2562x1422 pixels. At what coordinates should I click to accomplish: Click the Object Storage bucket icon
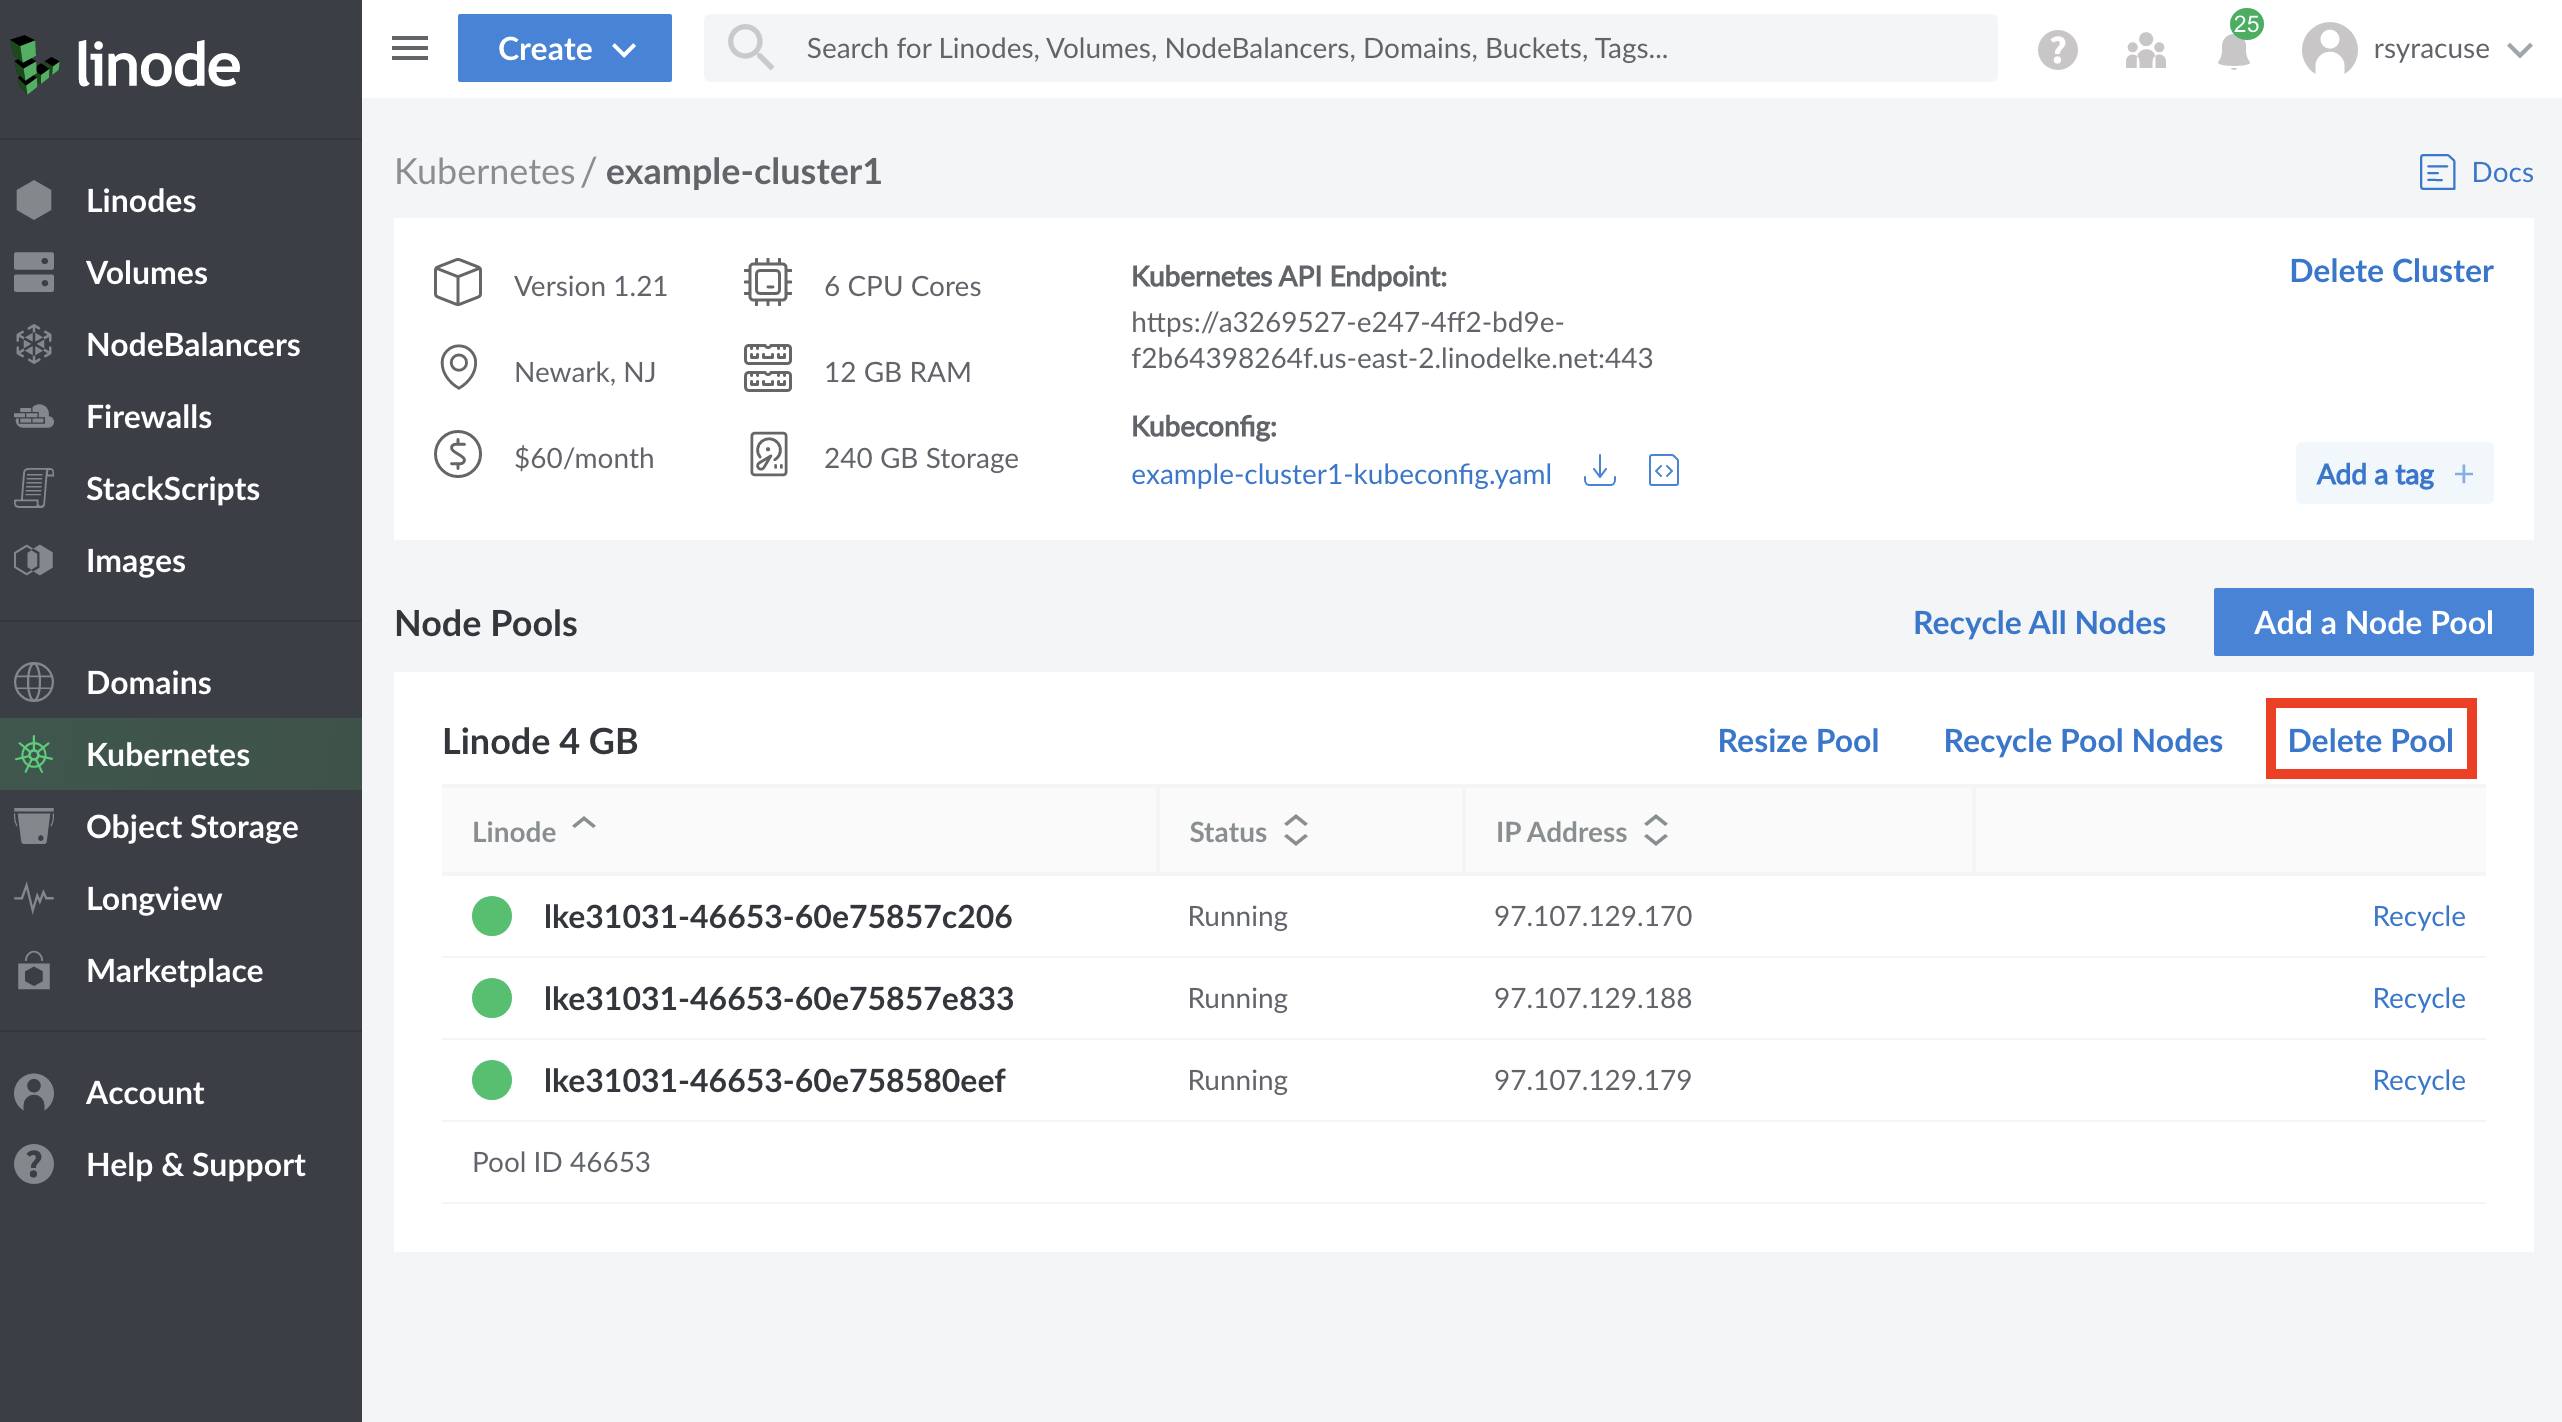click(x=35, y=825)
